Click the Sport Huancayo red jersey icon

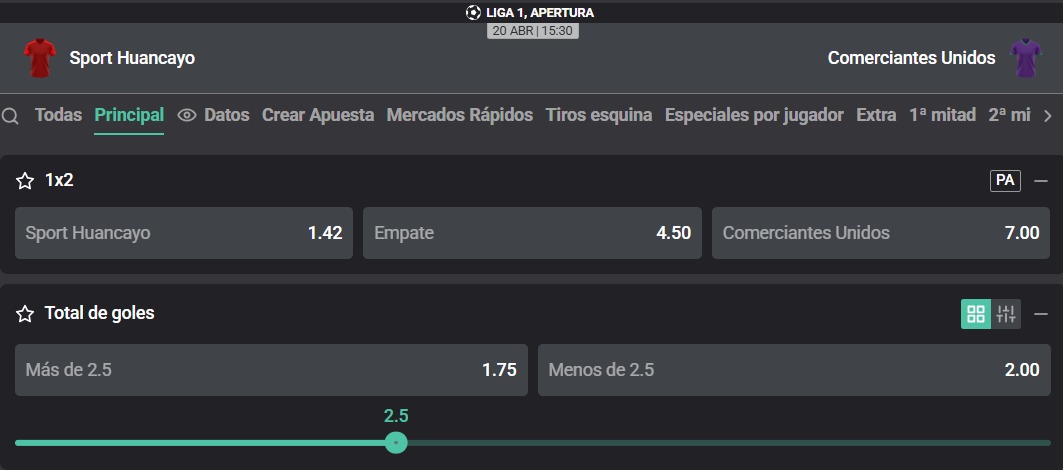coord(40,58)
